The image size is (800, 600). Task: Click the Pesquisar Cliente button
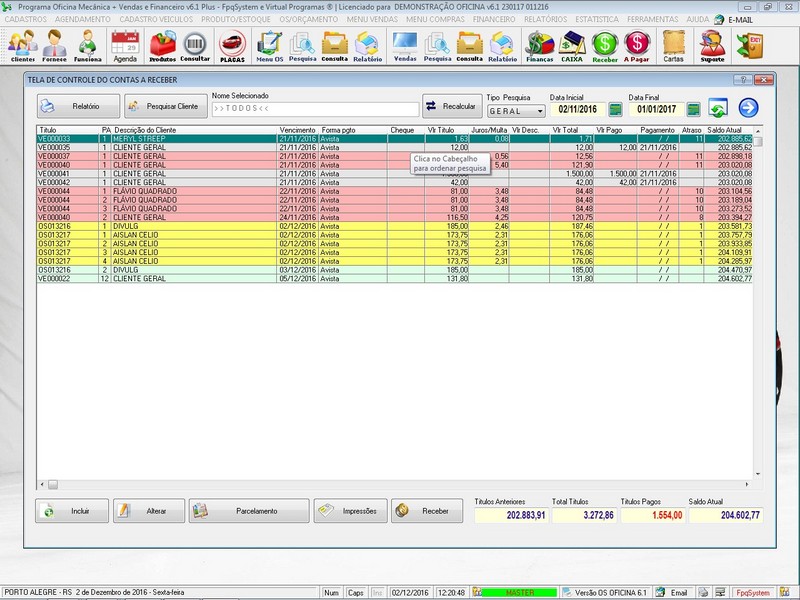pyautogui.click(x=166, y=106)
